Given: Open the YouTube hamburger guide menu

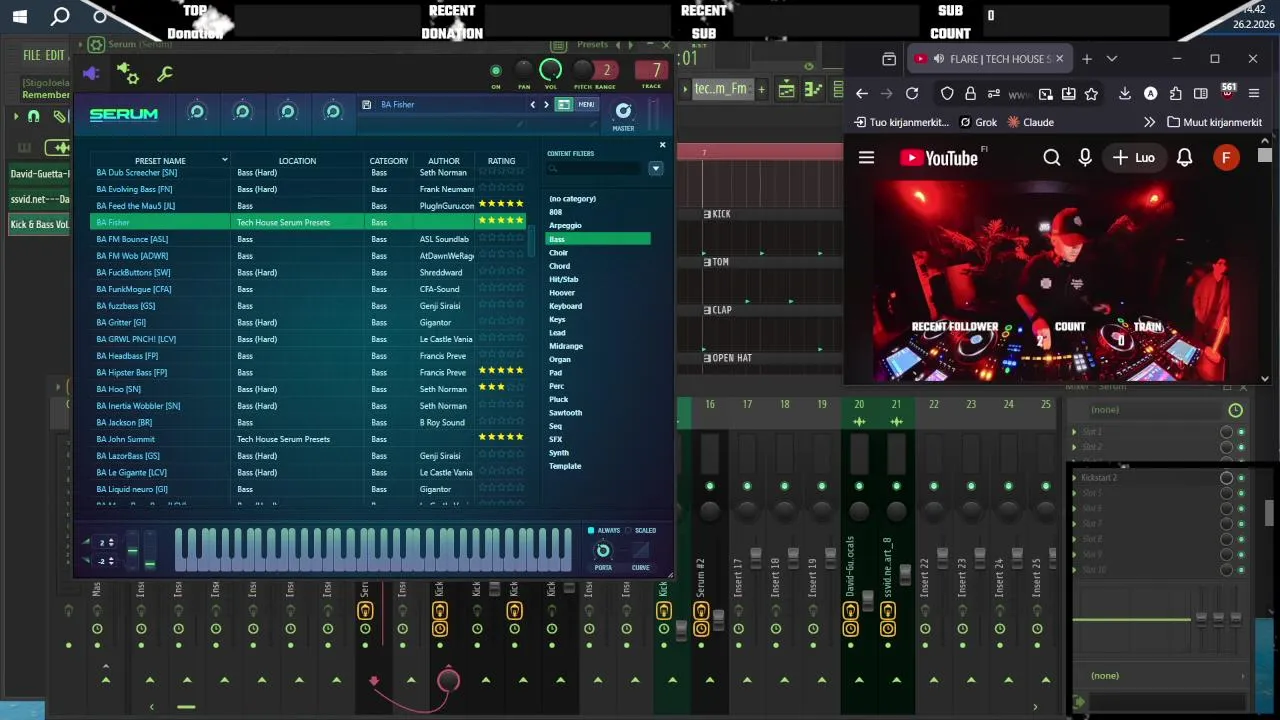Looking at the screenshot, I should [867, 157].
